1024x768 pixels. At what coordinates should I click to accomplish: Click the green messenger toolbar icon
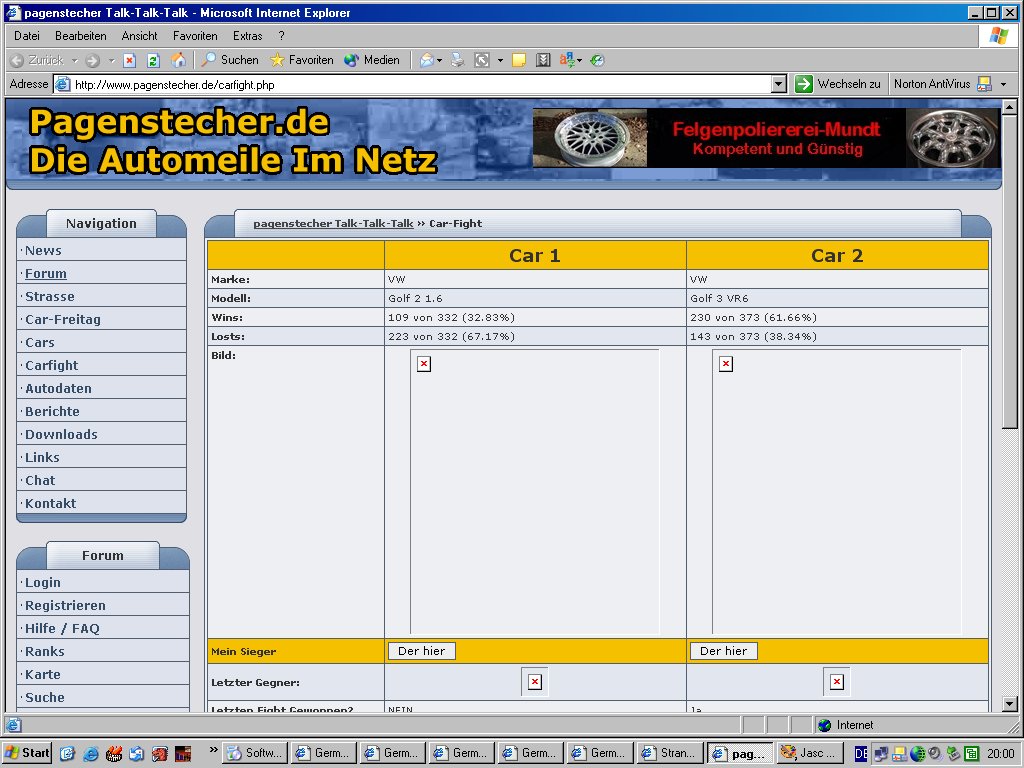click(x=597, y=61)
